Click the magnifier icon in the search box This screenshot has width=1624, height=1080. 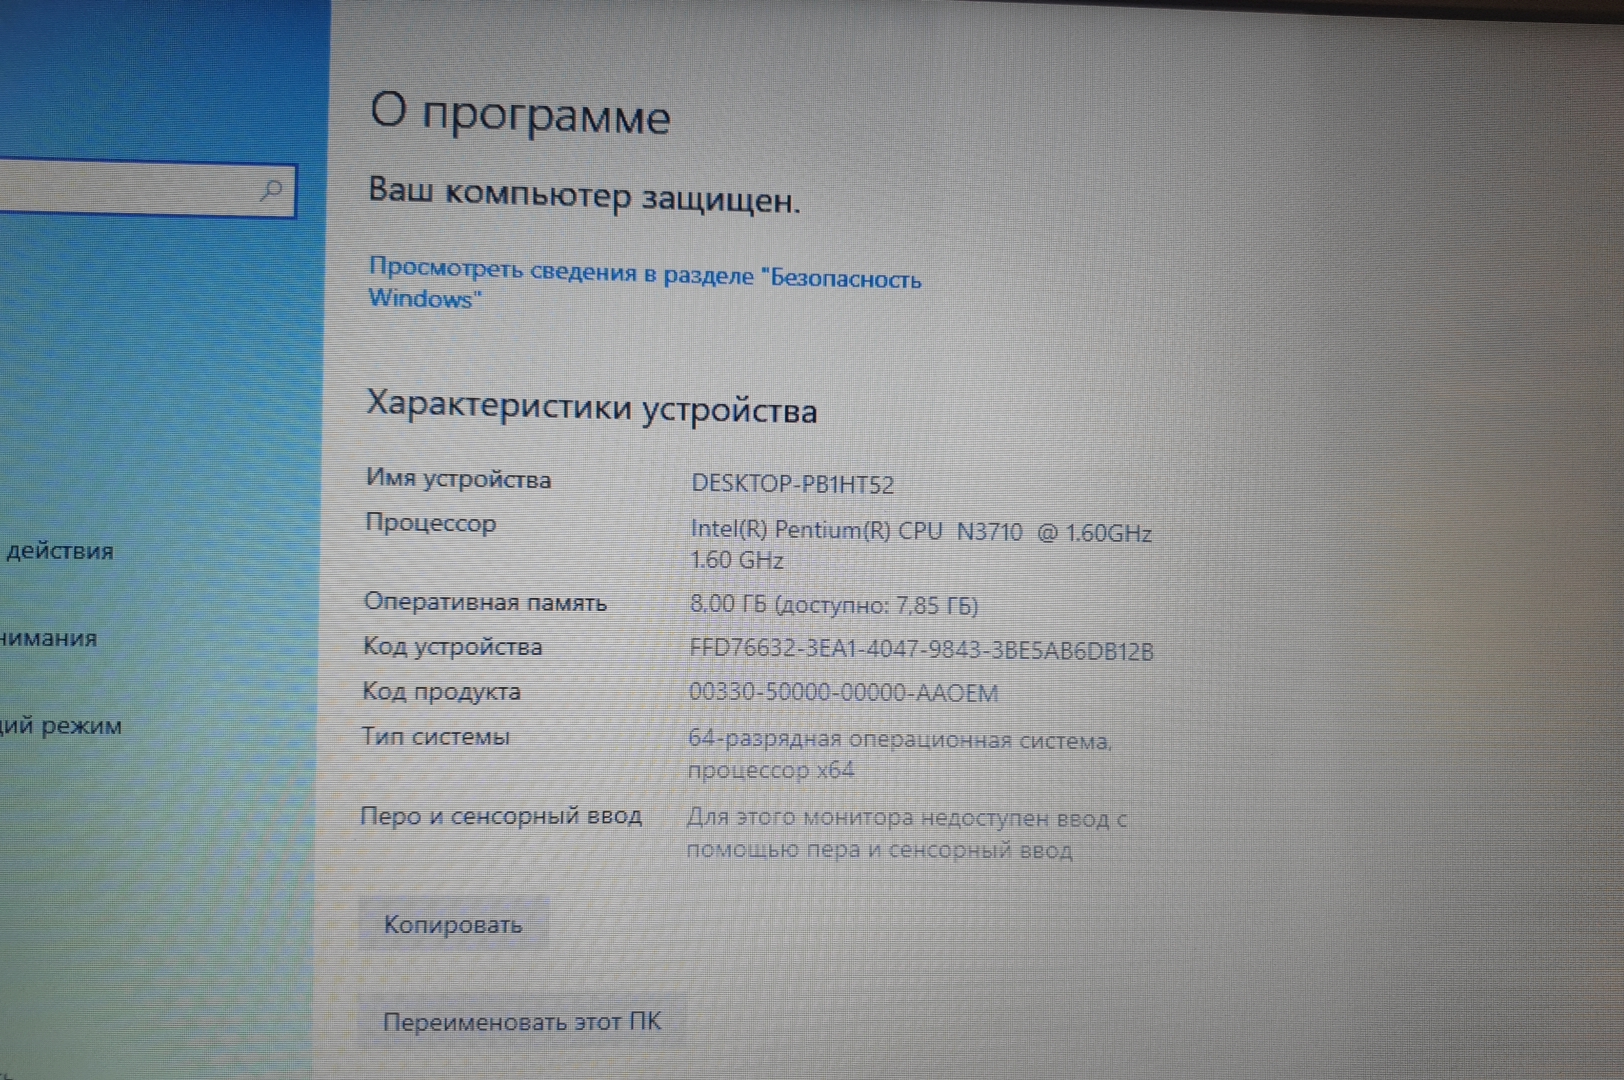[270, 190]
